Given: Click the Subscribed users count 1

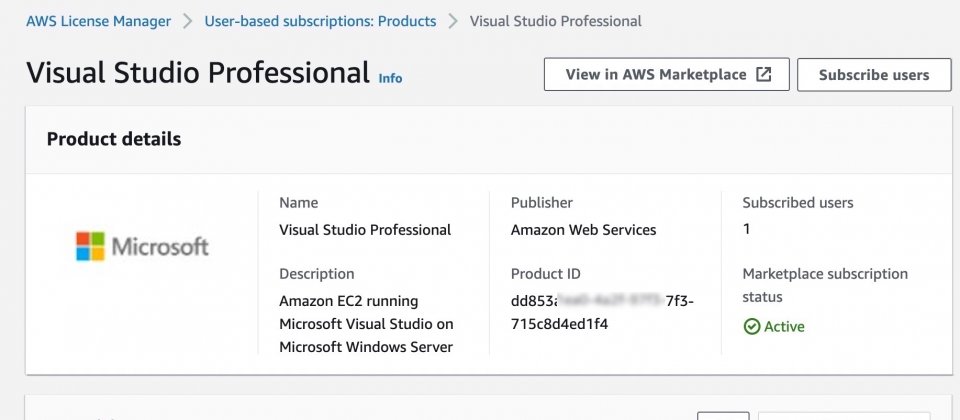Looking at the screenshot, I should (x=746, y=229).
